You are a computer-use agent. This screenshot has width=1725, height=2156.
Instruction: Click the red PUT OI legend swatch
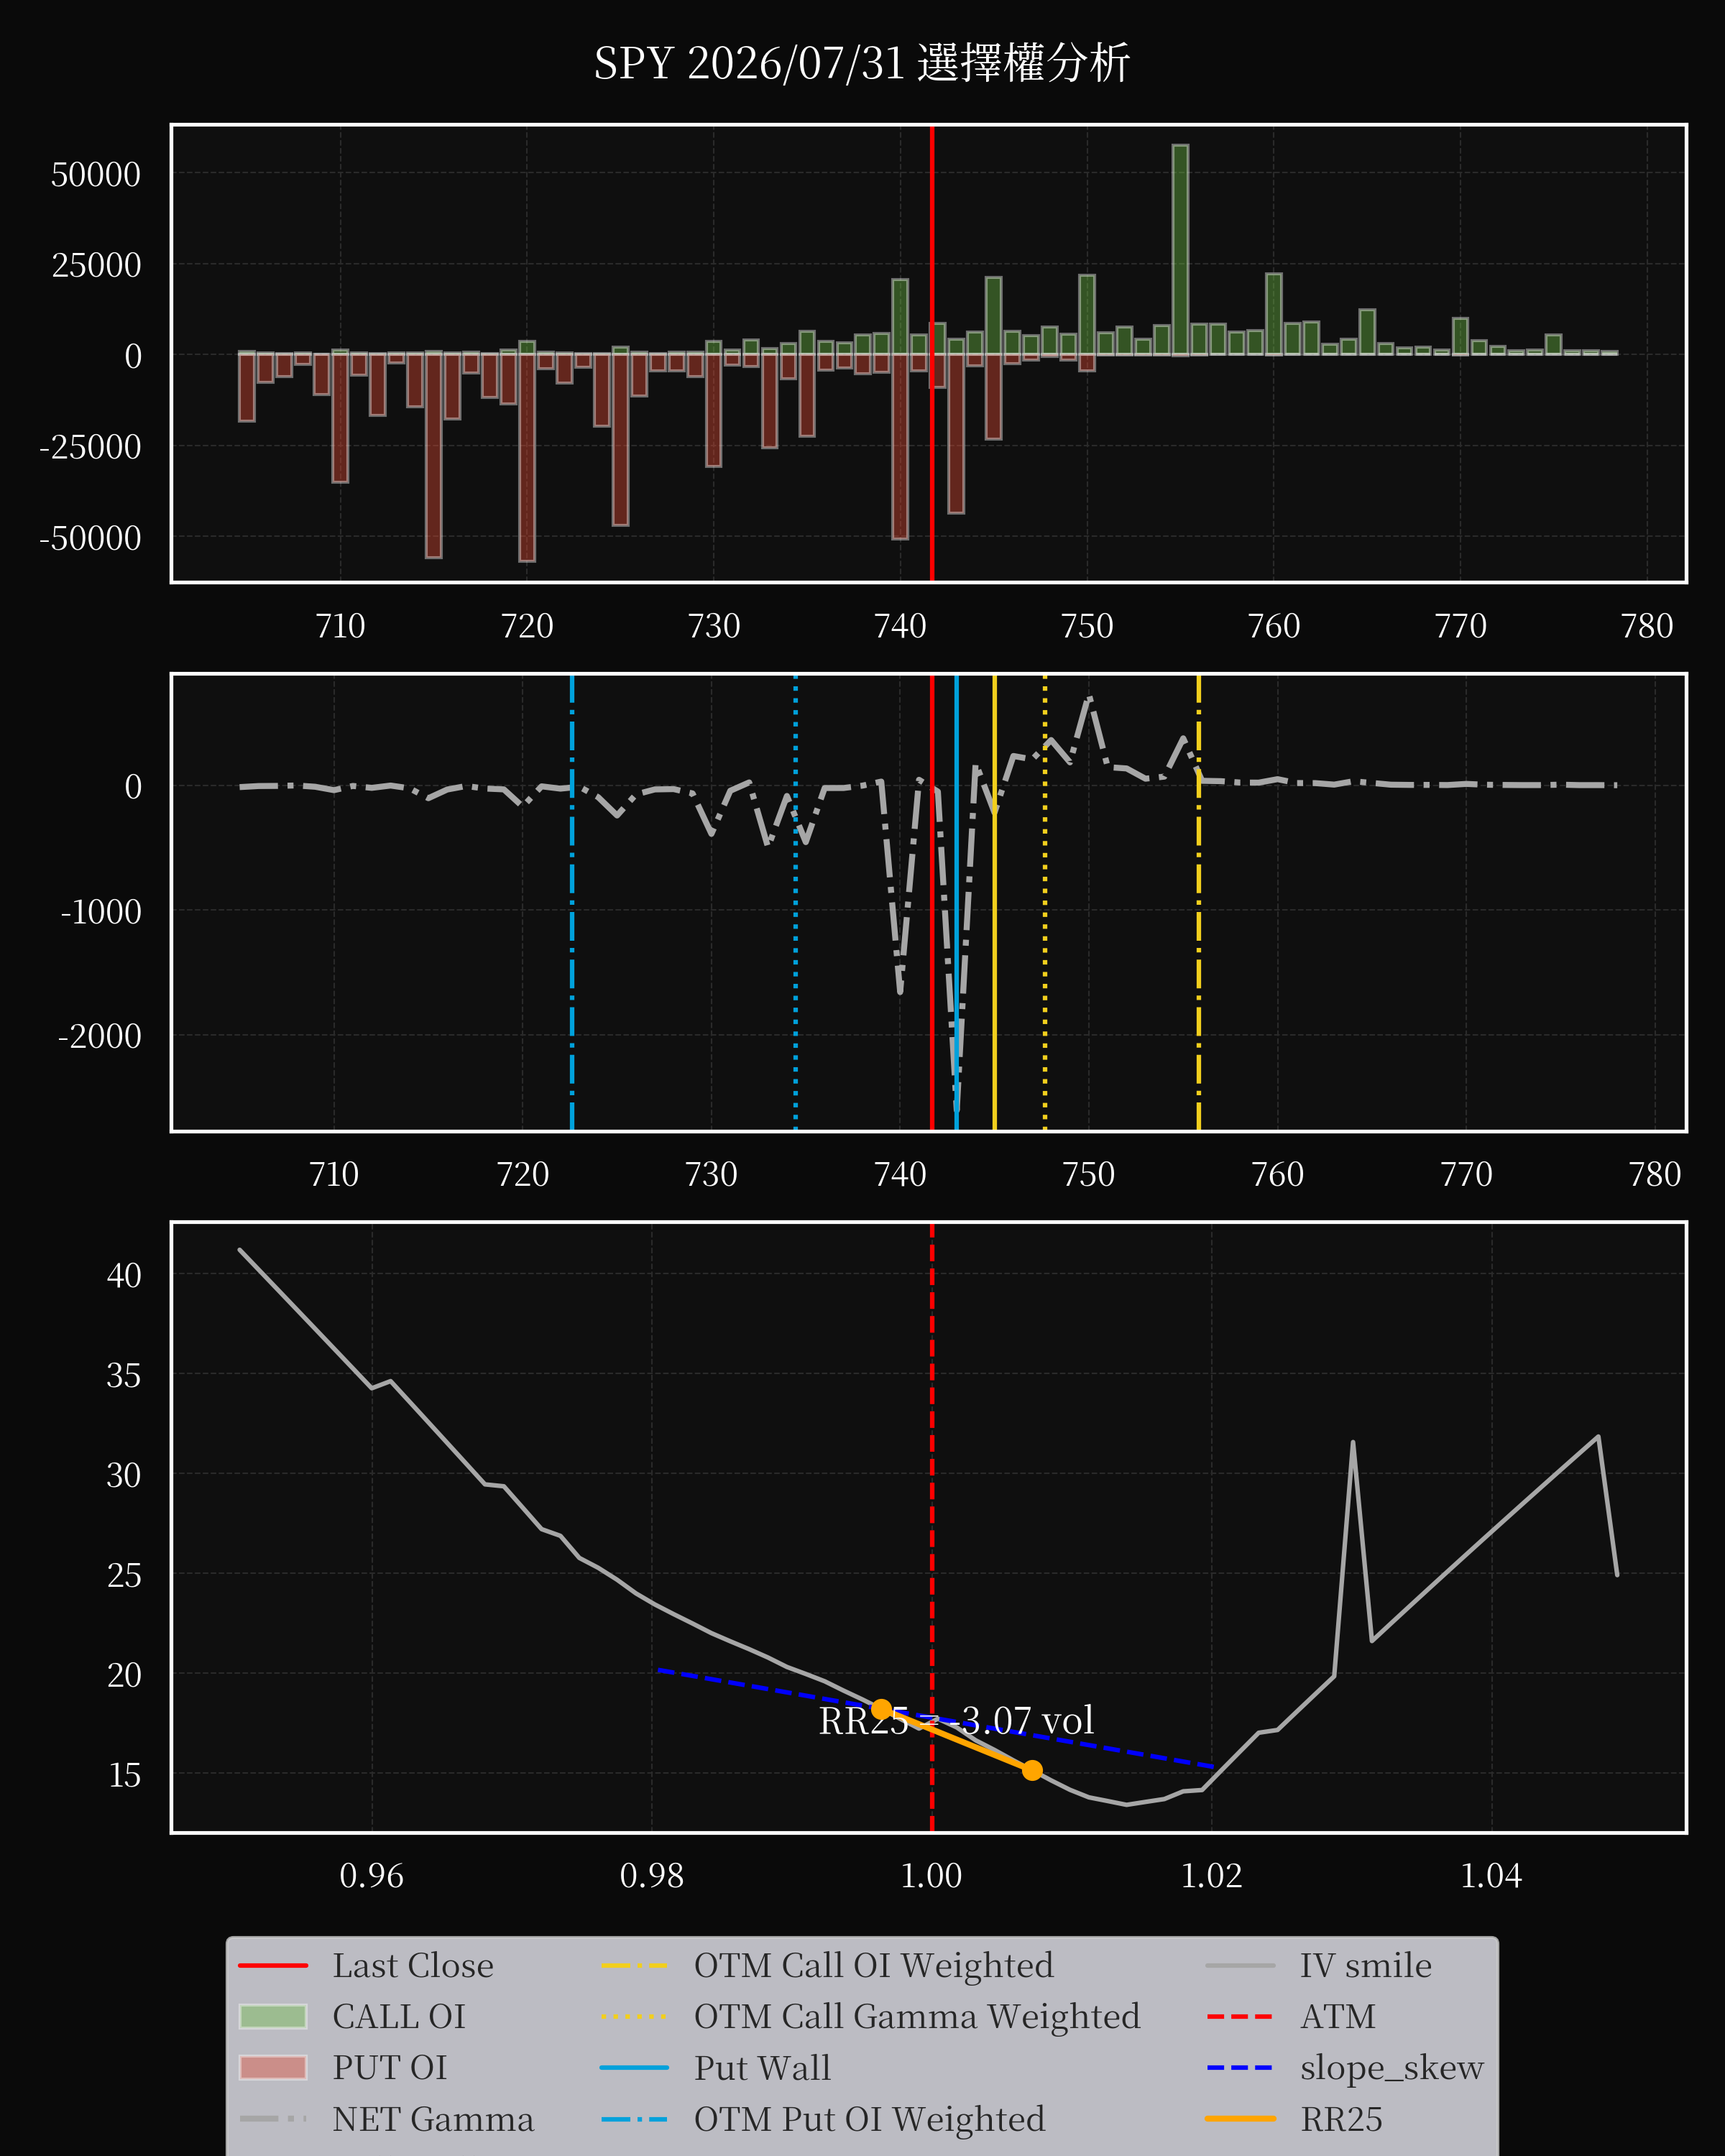click(273, 2067)
